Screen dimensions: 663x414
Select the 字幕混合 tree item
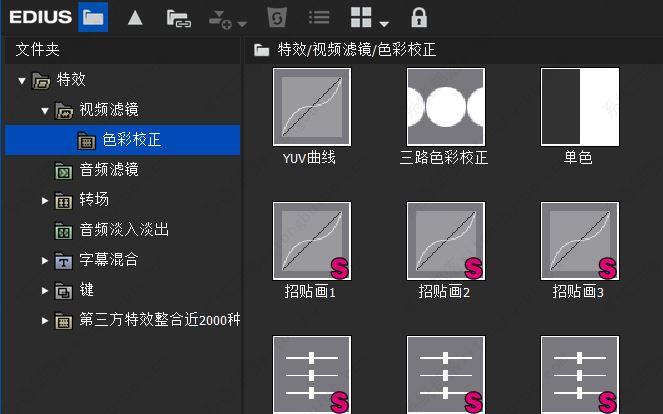pyautogui.click(x=109, y=260)
